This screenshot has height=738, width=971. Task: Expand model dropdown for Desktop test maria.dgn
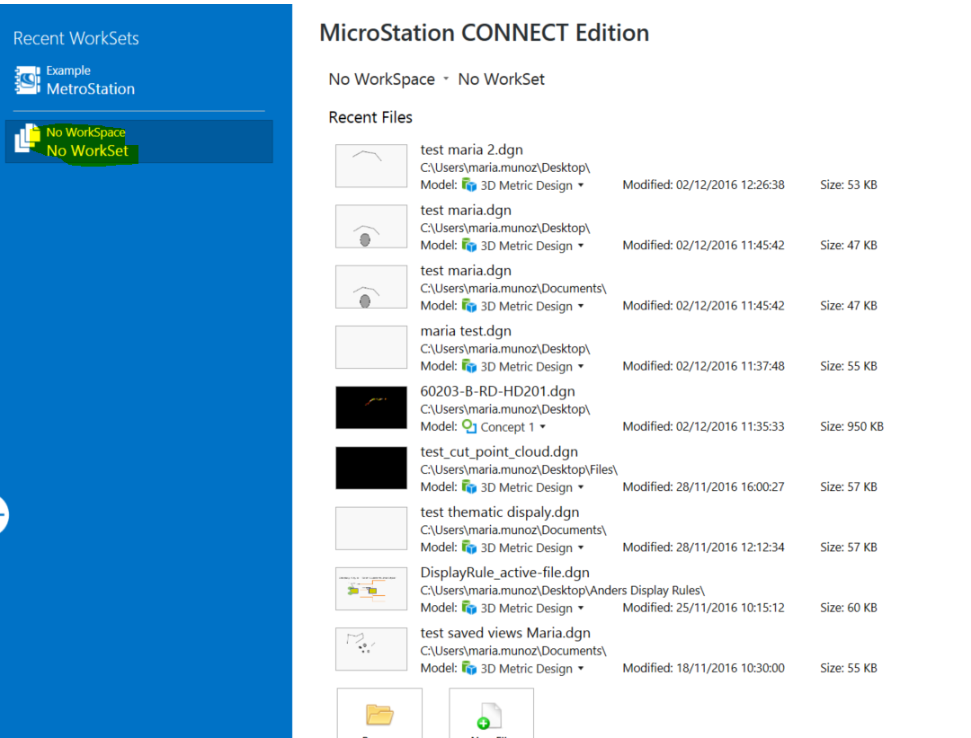pyautogui.click(x=581, y=246)
